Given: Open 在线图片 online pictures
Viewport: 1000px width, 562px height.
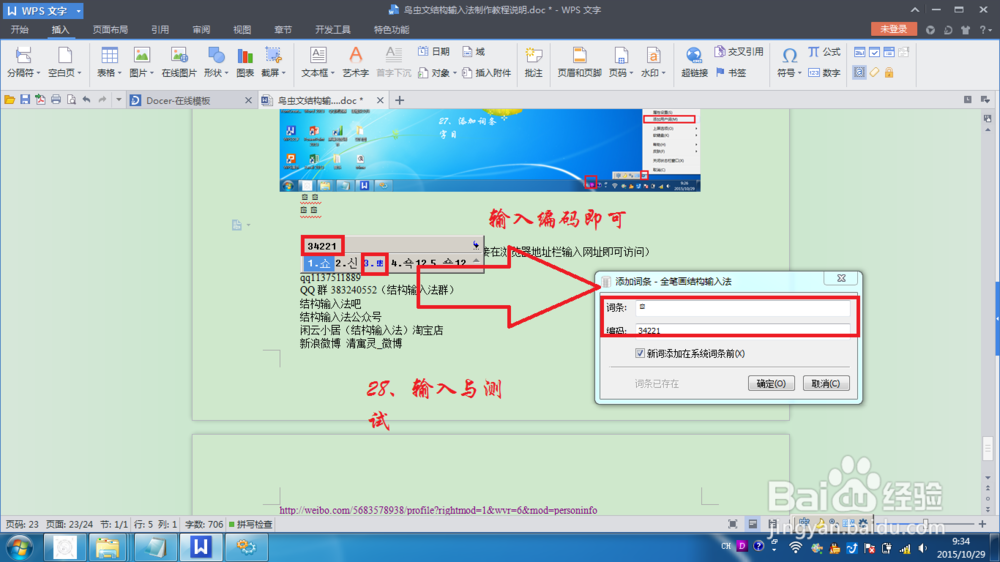Looking at the screenshot, I should (179, 63).
